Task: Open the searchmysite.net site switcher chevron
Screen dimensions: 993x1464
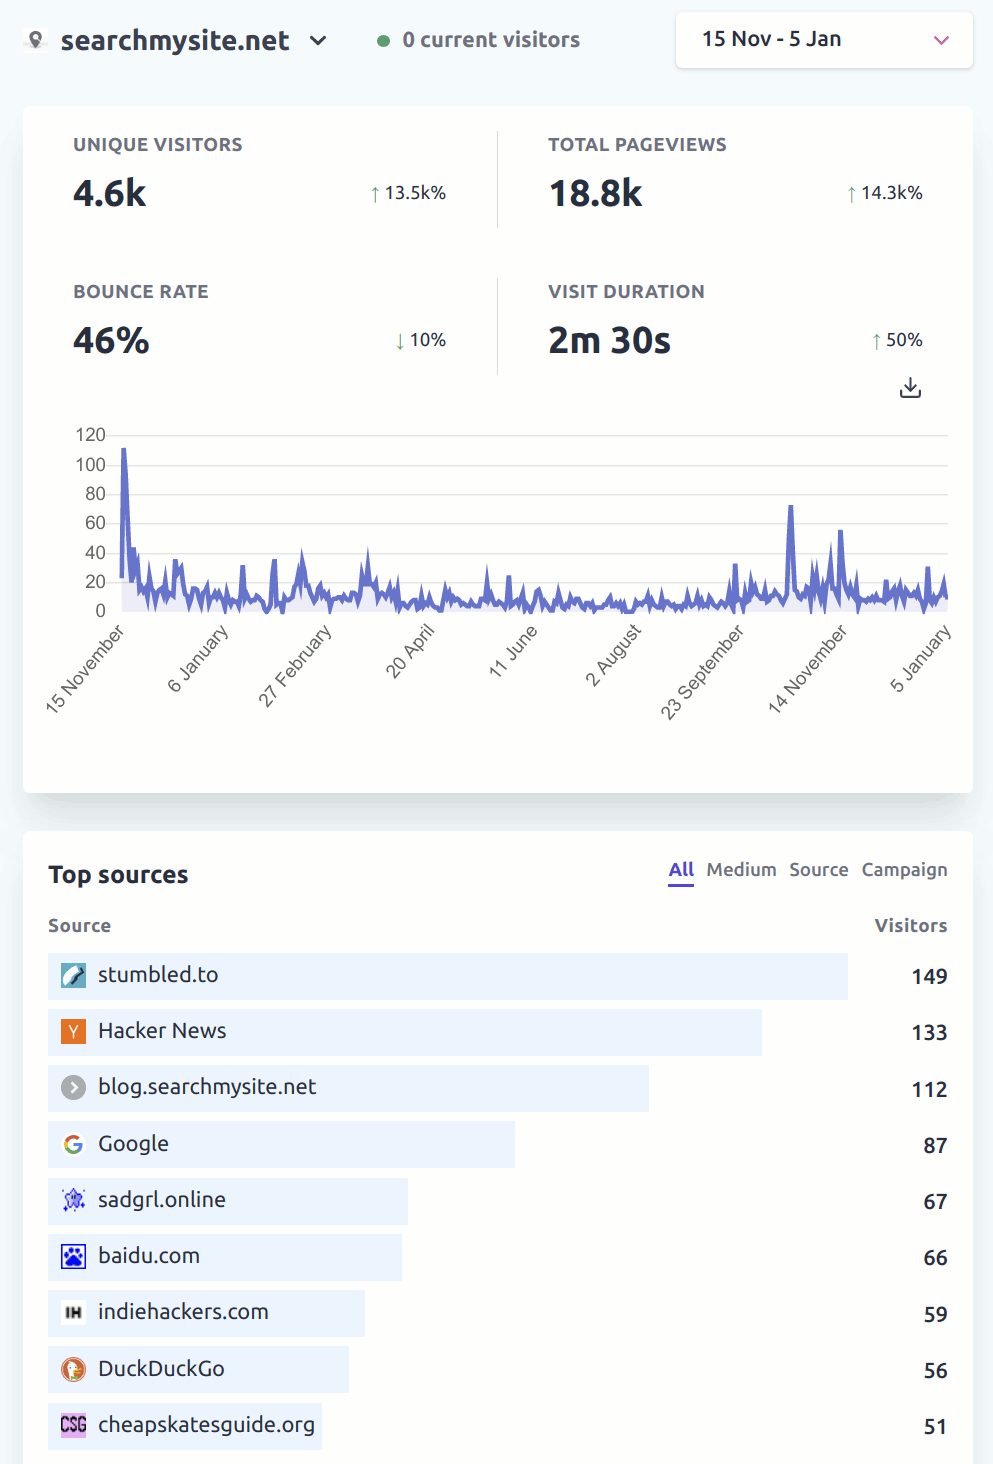Action: pos(318,41)
